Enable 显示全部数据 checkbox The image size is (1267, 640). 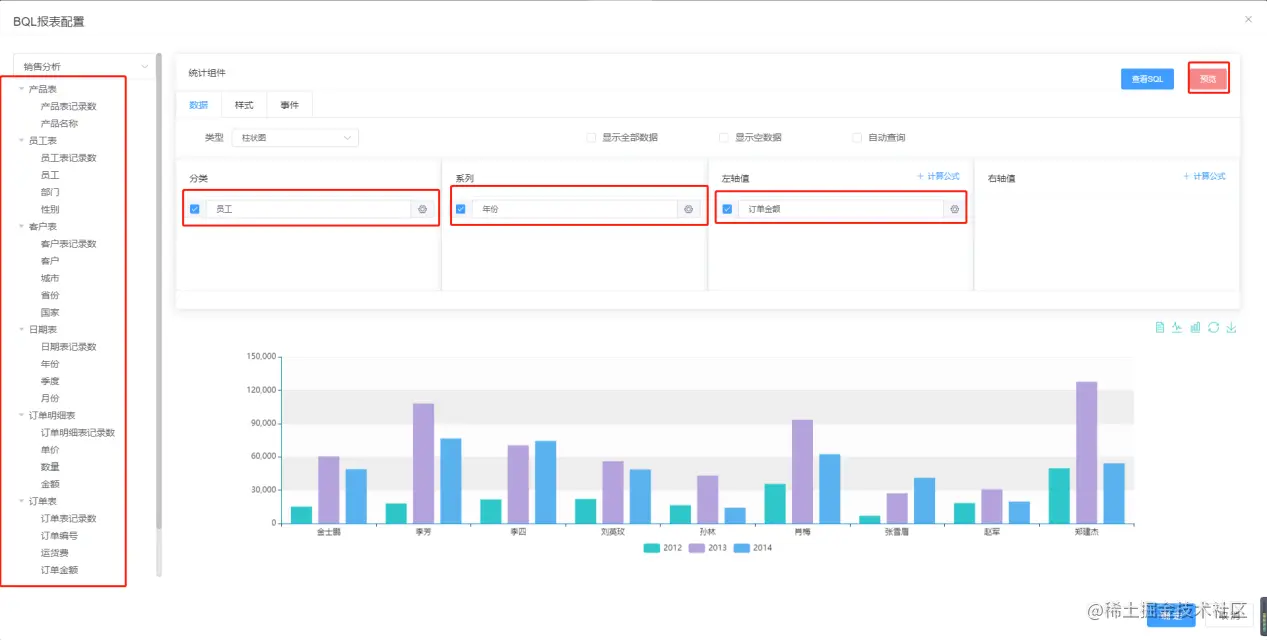[x=591, y=138]
